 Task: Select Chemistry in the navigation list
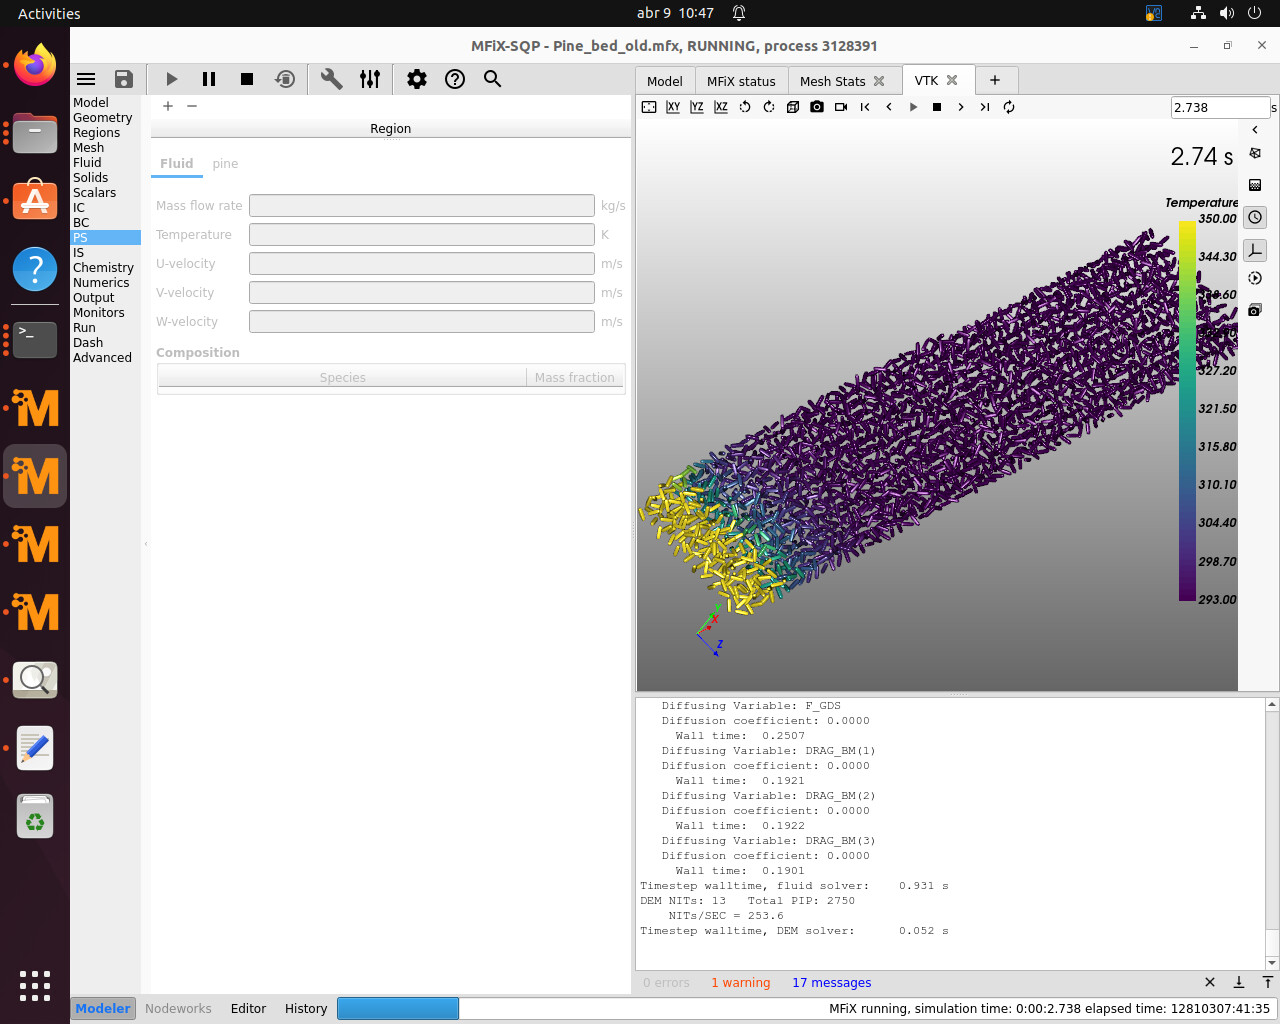pos(103,268)
